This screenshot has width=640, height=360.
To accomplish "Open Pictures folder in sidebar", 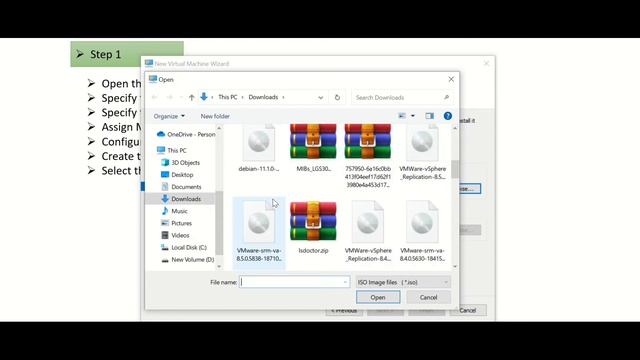I will pos(177,223).
